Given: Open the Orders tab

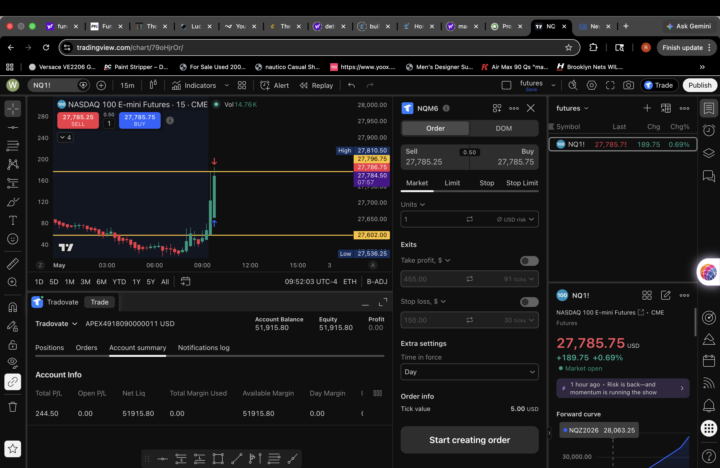Looking at the screenshot, I should pos(86,348).
